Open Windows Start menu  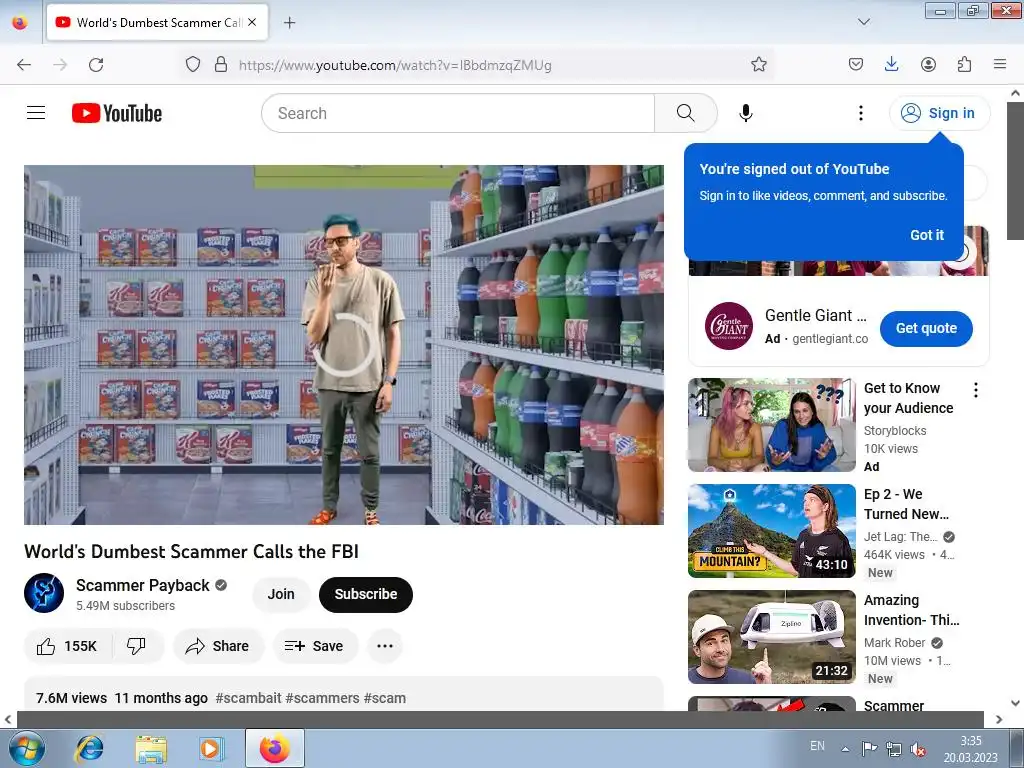tap(26, 748)
